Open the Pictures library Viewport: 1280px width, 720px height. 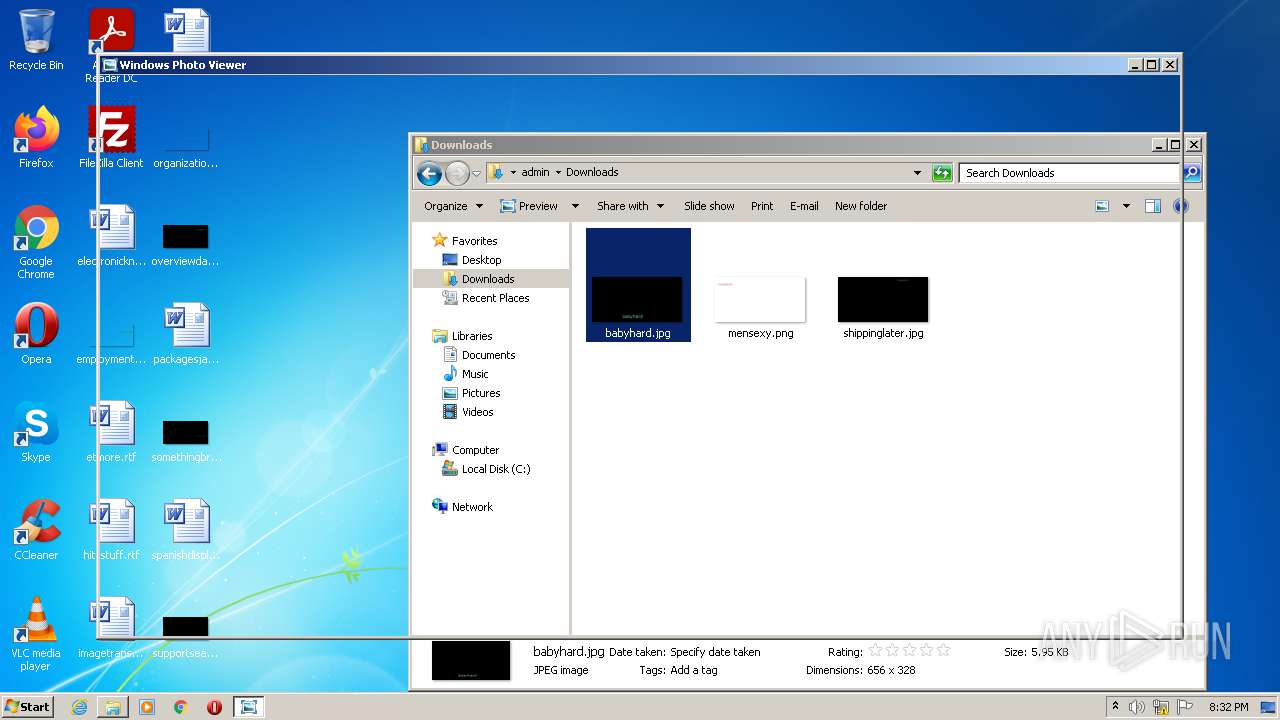point(481,393)
